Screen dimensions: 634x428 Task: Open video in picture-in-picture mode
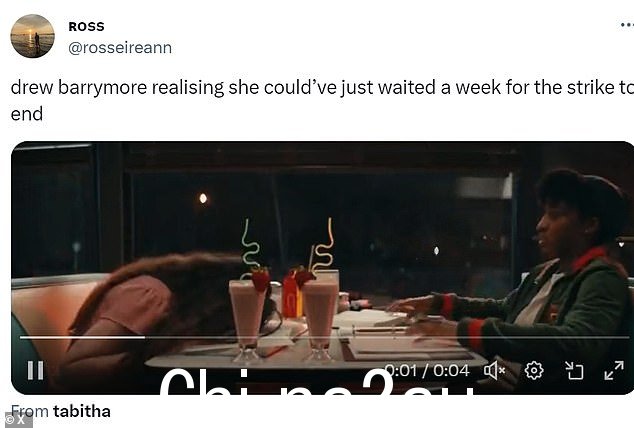click(574, 370)
